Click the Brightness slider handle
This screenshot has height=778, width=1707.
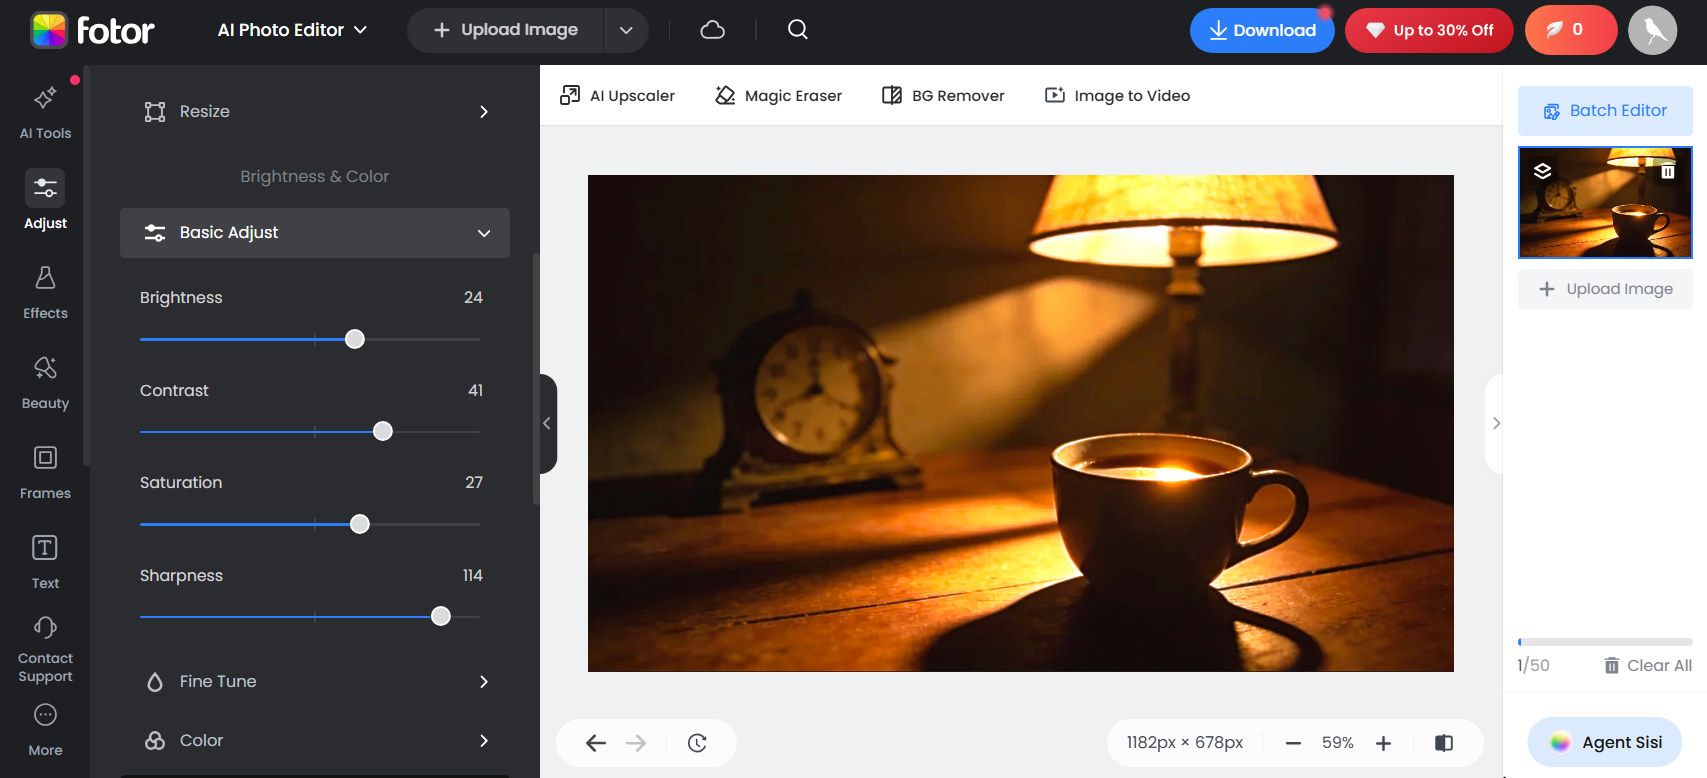point(355,339)
